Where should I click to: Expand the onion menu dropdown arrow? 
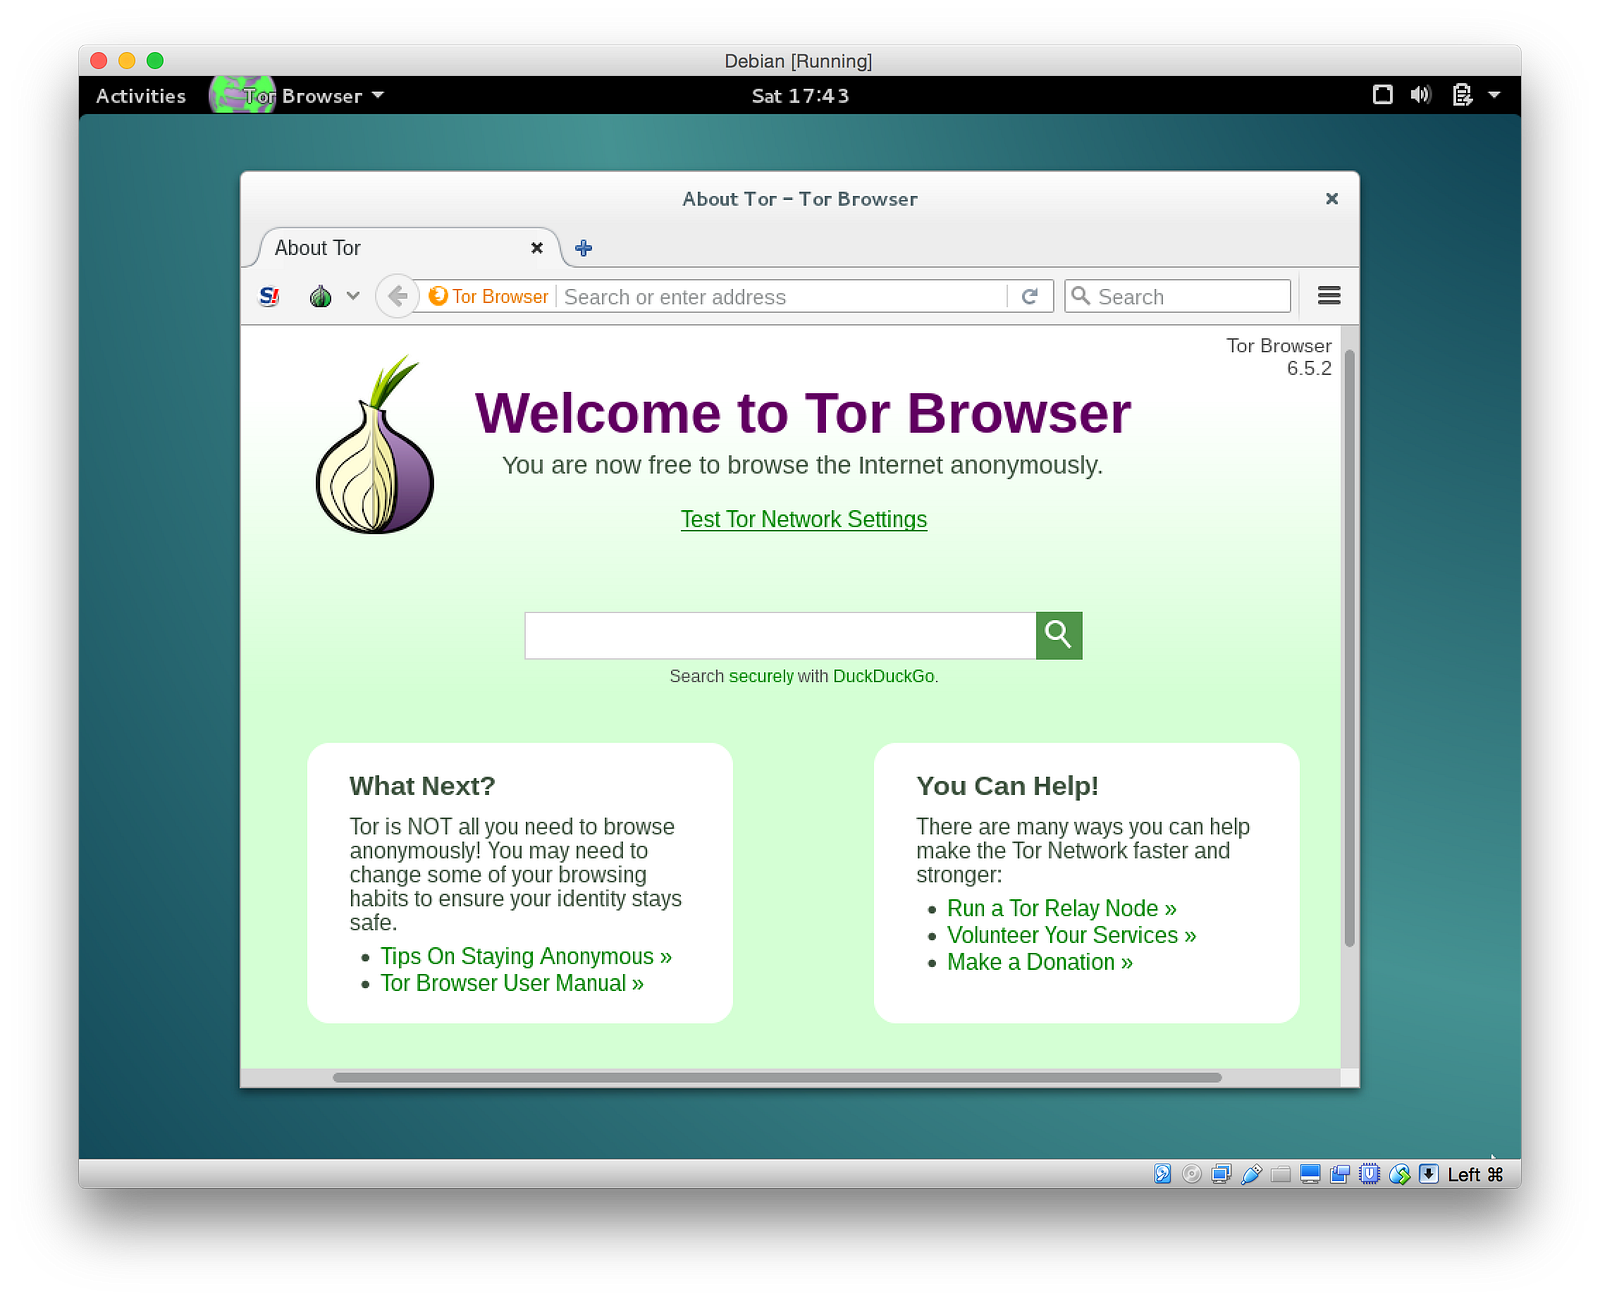click(353, 296)
